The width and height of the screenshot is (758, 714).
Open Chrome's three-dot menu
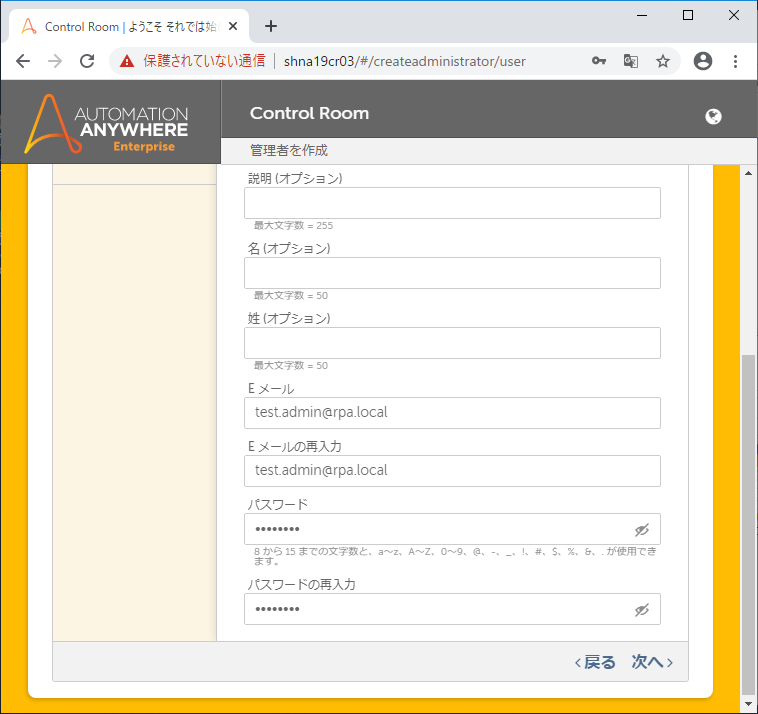735,61
